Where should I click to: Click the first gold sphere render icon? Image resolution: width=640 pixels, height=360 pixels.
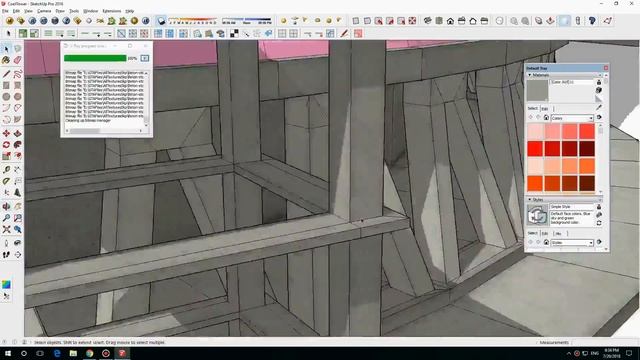tap(9, 21)
